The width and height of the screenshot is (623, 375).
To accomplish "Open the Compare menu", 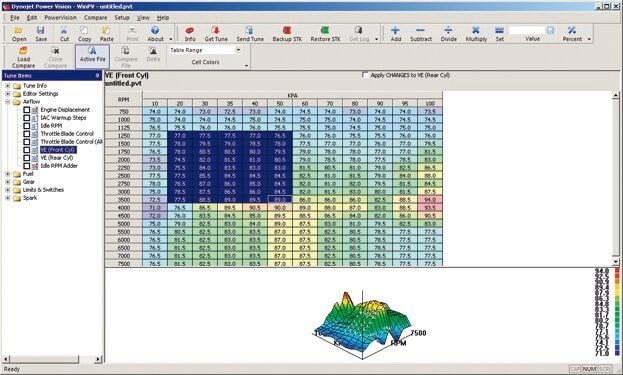I will click(x=95, y=17).
